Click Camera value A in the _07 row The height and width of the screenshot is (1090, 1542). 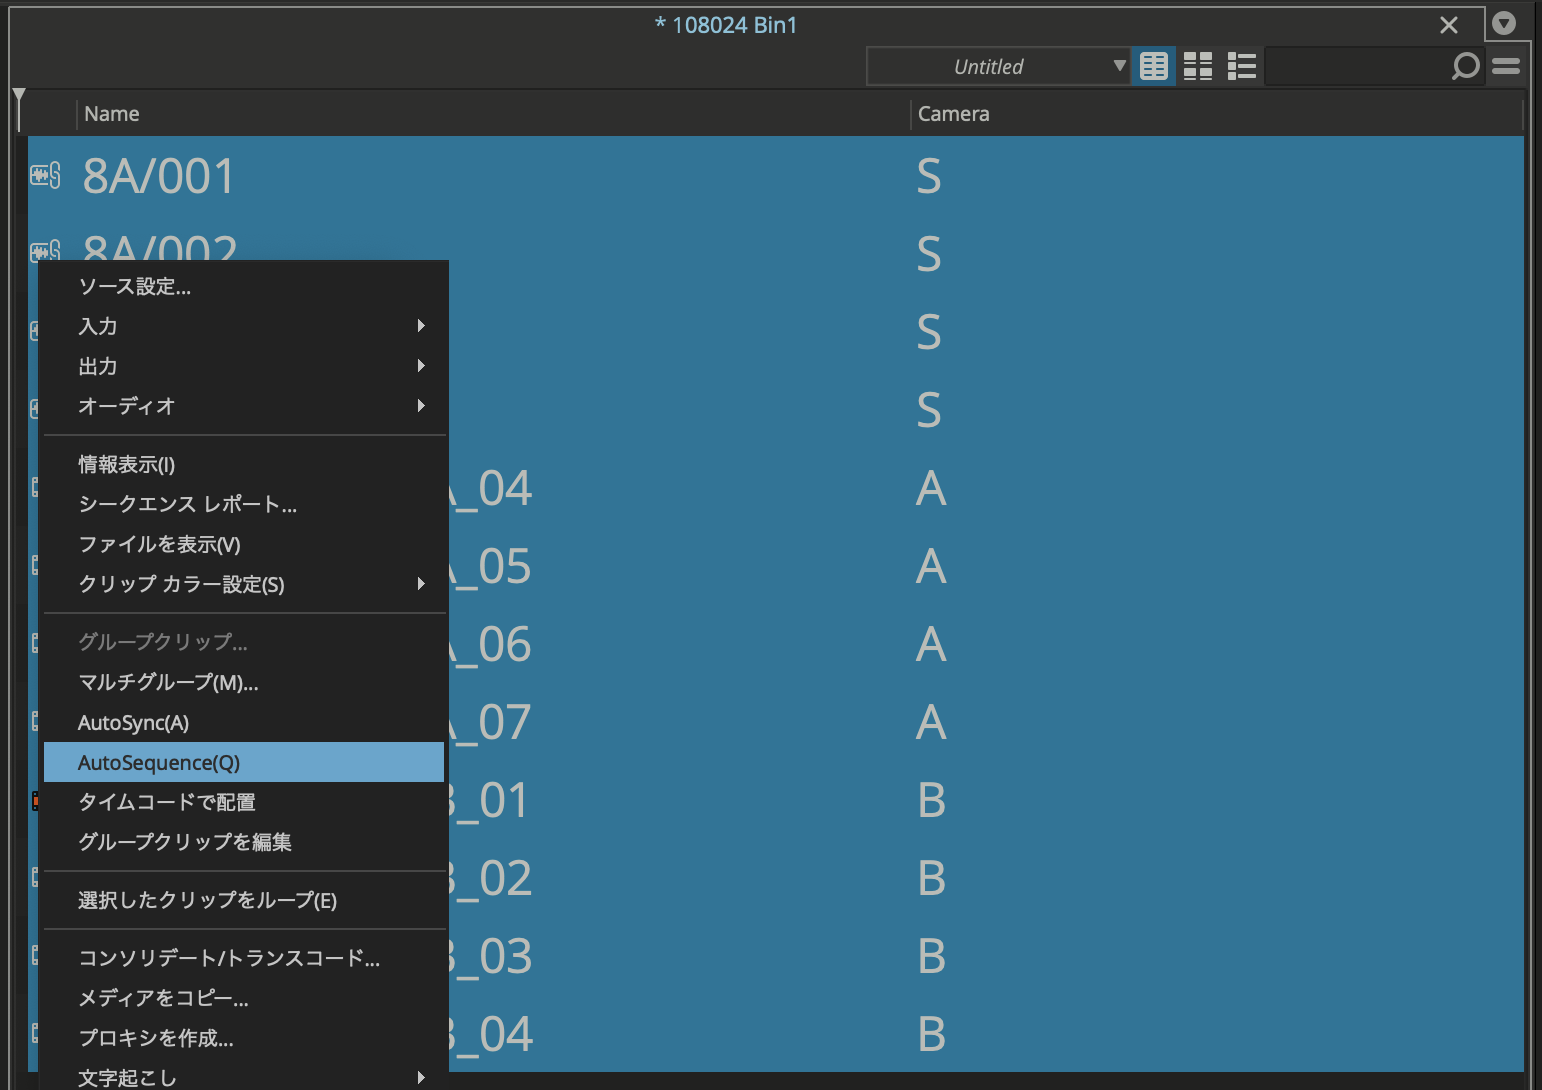(x=931, y=722)
